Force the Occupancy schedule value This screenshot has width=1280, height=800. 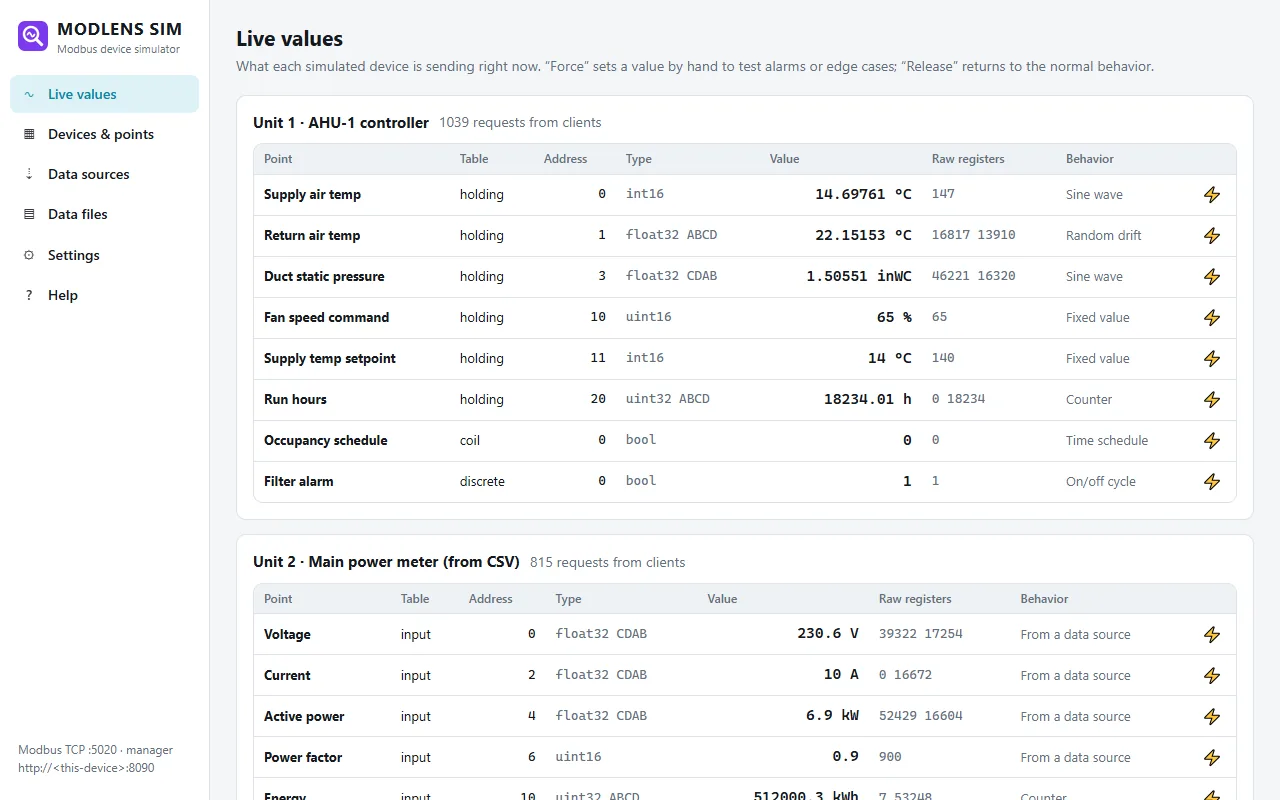coord(1212,441)
